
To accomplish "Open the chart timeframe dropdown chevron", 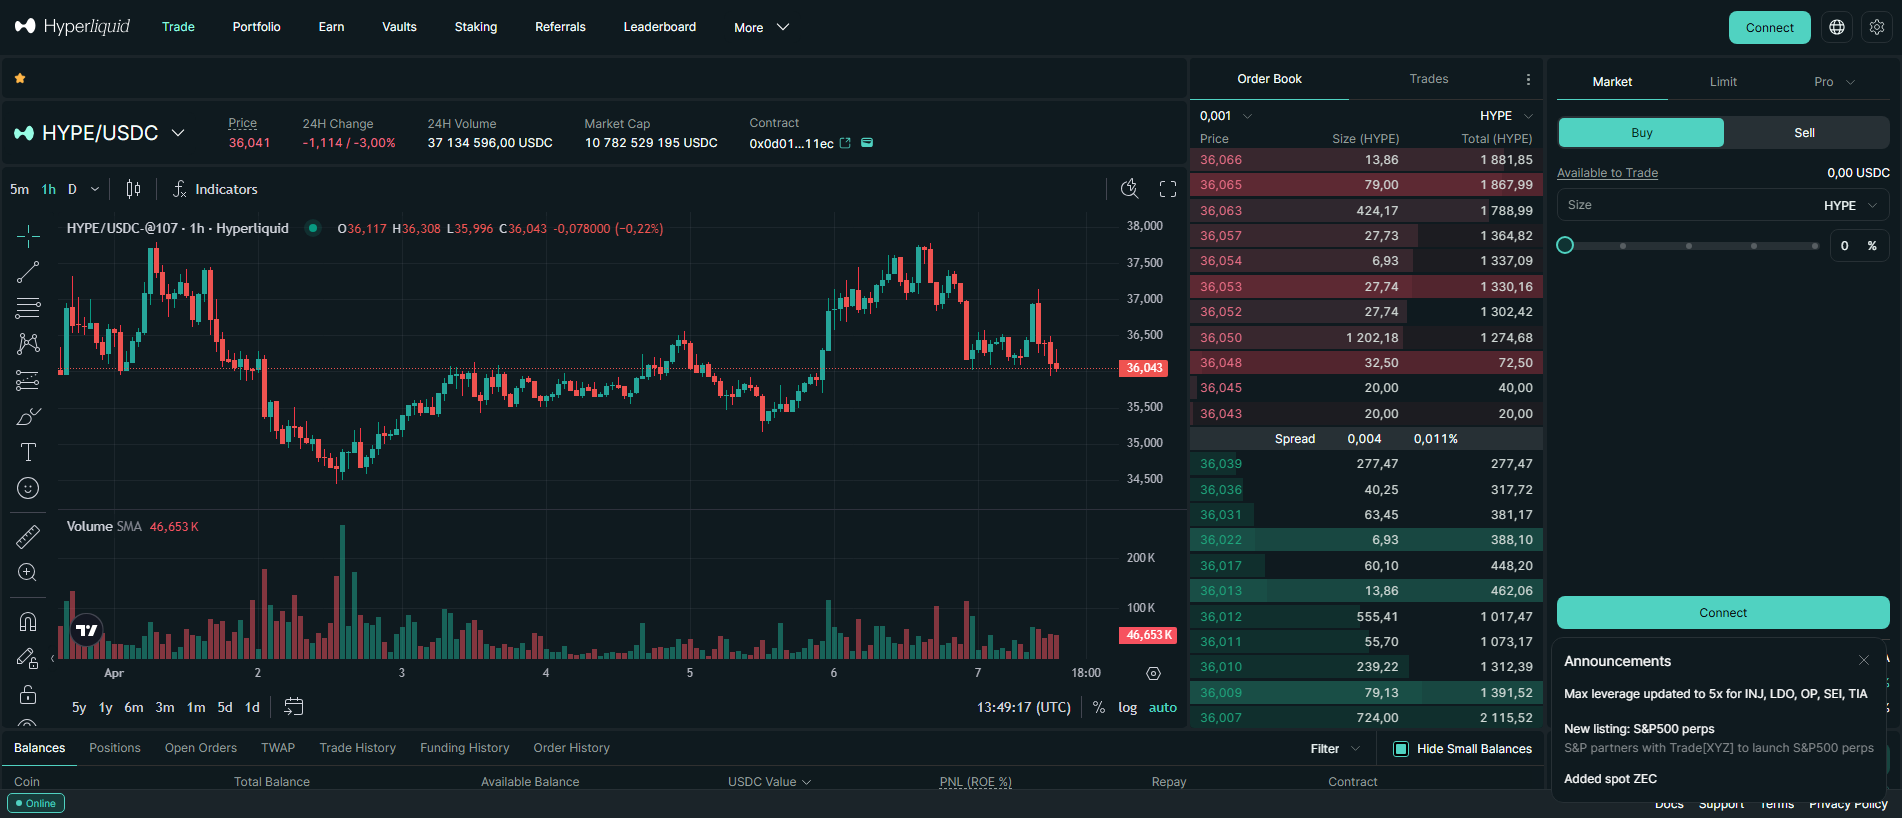I will (95, 189).
